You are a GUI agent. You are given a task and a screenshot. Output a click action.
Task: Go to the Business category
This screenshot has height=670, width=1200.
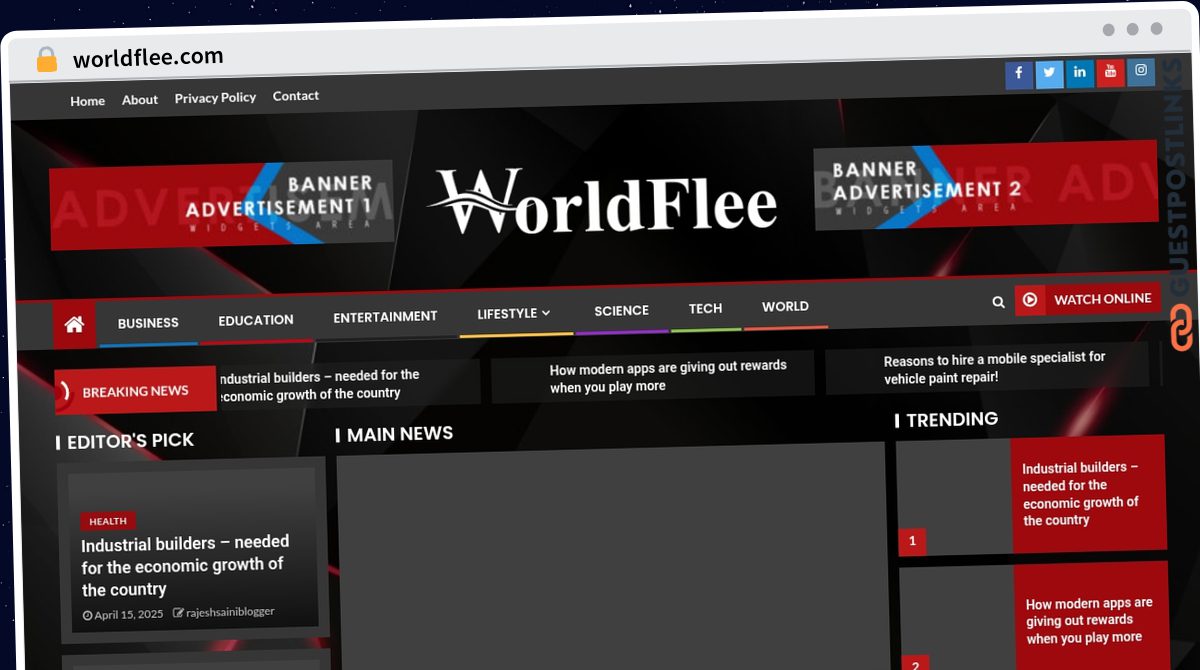148,323
